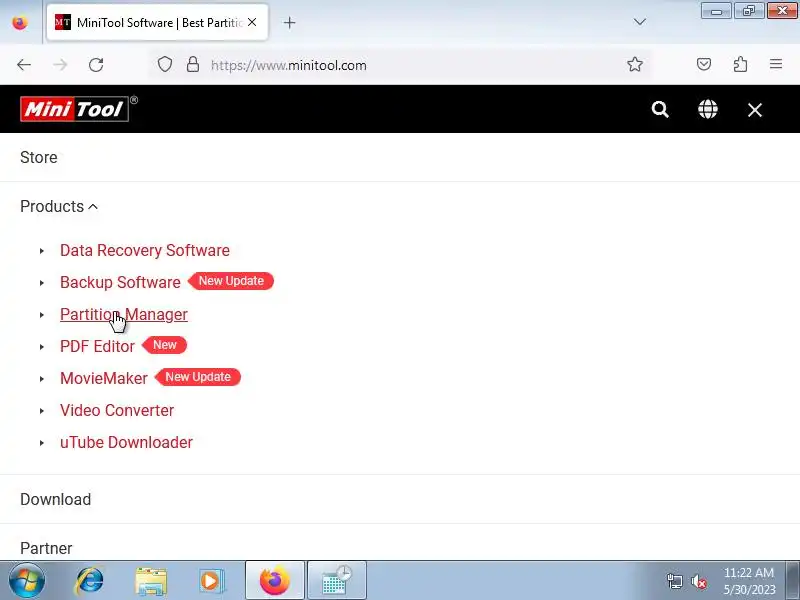Open the Firefox application menu
This screenshot has width=800, height=600.
pos(776,64)
